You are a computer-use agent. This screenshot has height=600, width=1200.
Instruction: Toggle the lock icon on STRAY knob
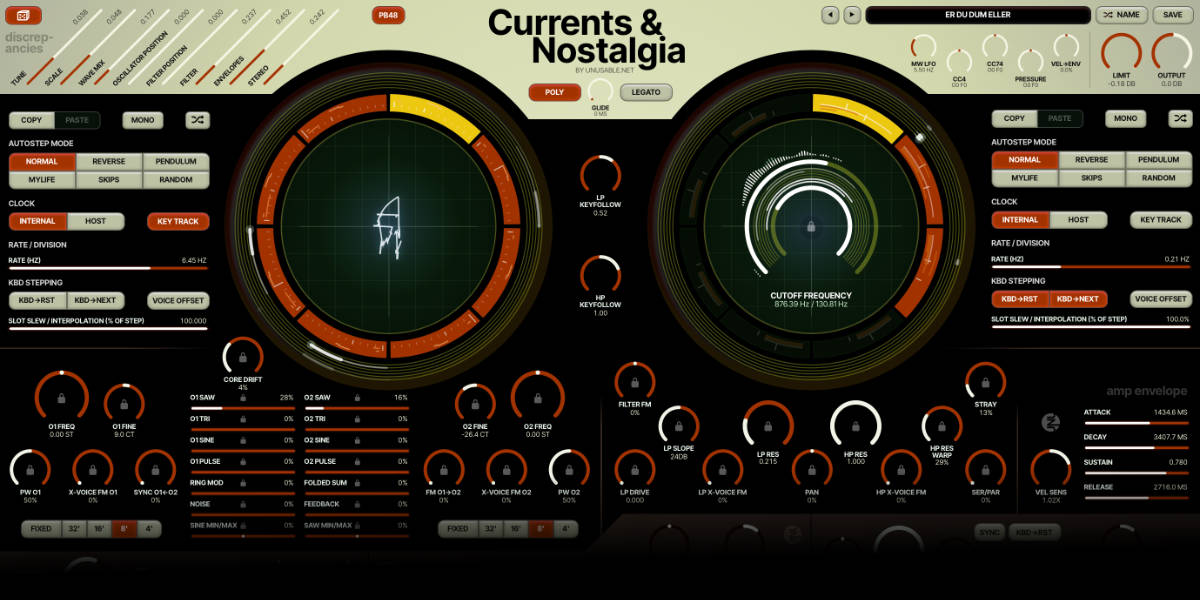(986, 384)
